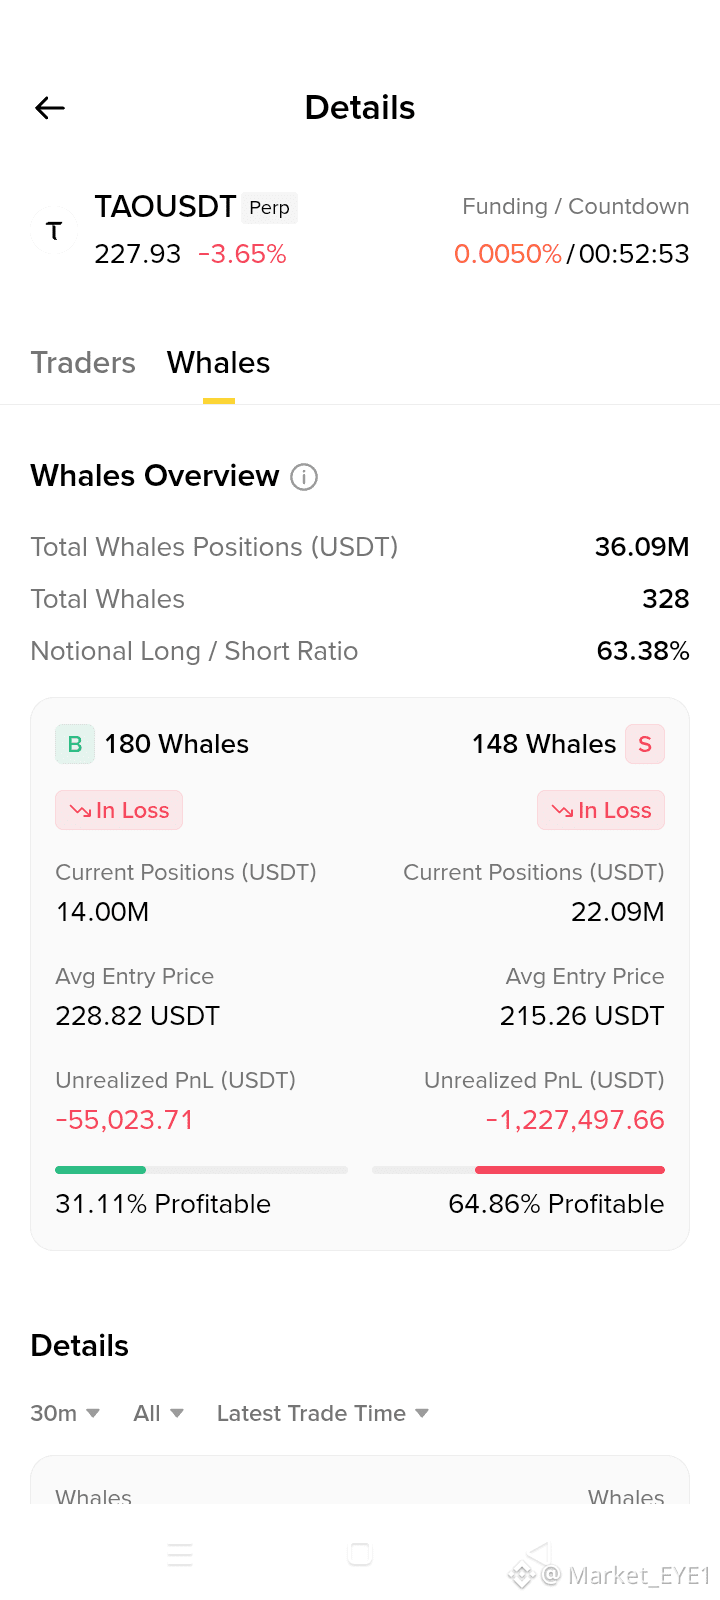Tap the recent apps menu icon
The height and width of the screenshot is (1600, 720).
[180, 1555]
